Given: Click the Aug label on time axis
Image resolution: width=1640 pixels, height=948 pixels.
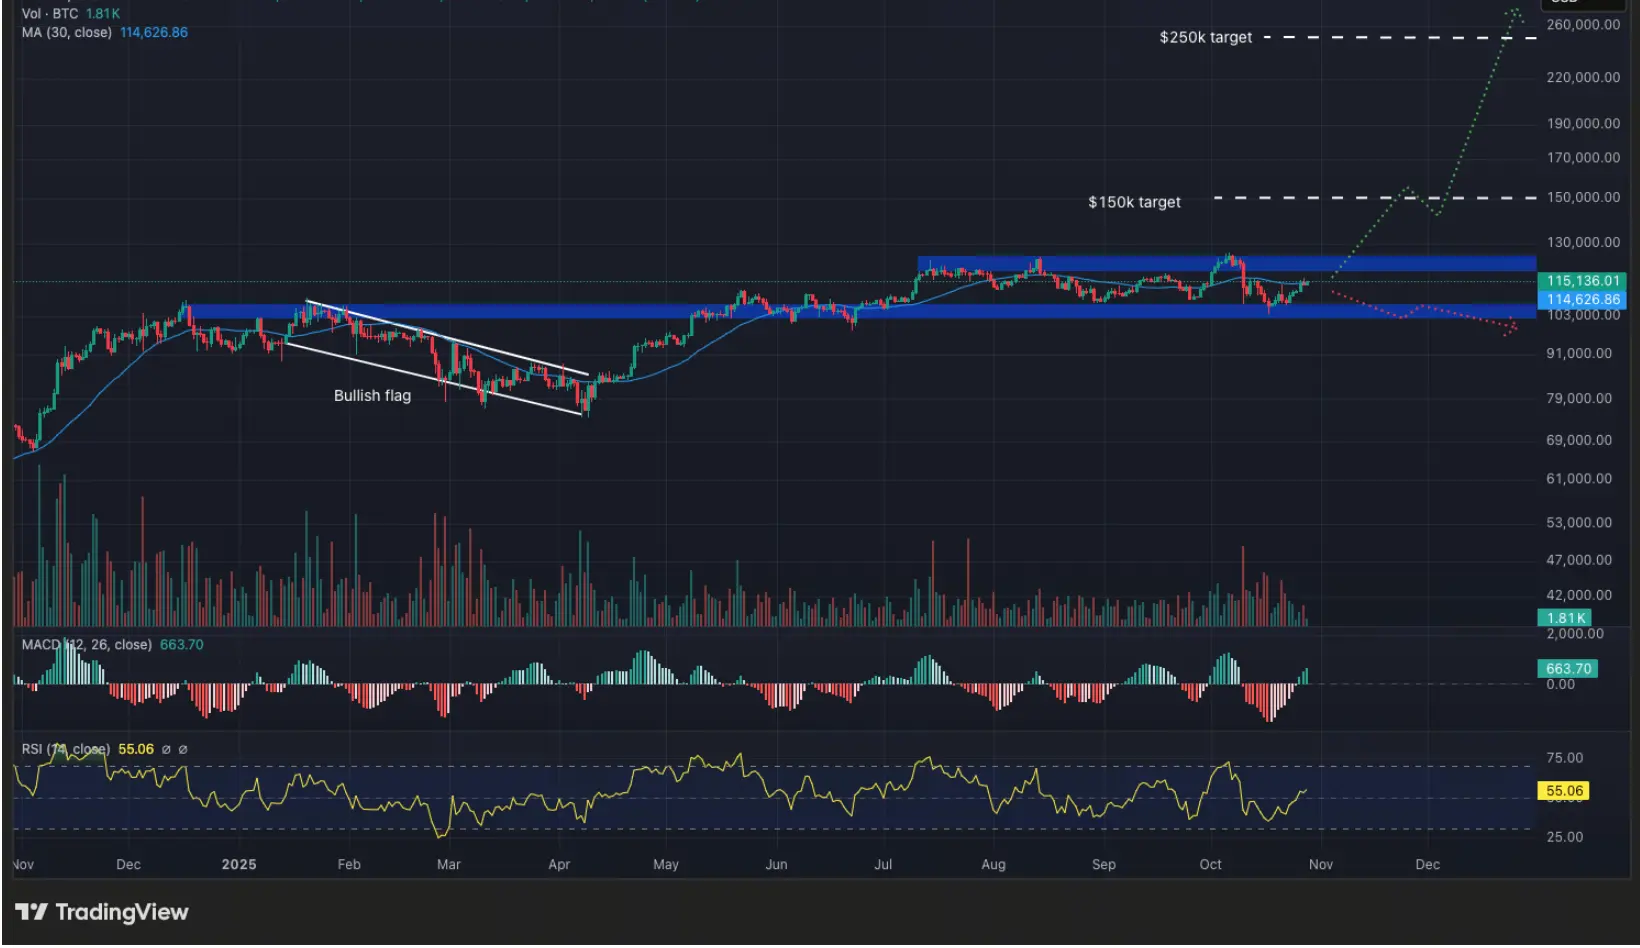Looking at the screenshot, I should point(993,865).
